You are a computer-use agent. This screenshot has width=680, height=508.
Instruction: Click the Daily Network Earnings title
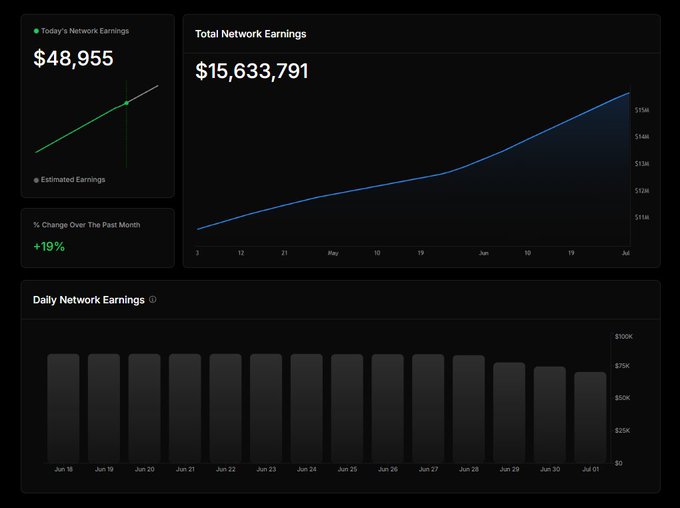click(x=89, y=300)
